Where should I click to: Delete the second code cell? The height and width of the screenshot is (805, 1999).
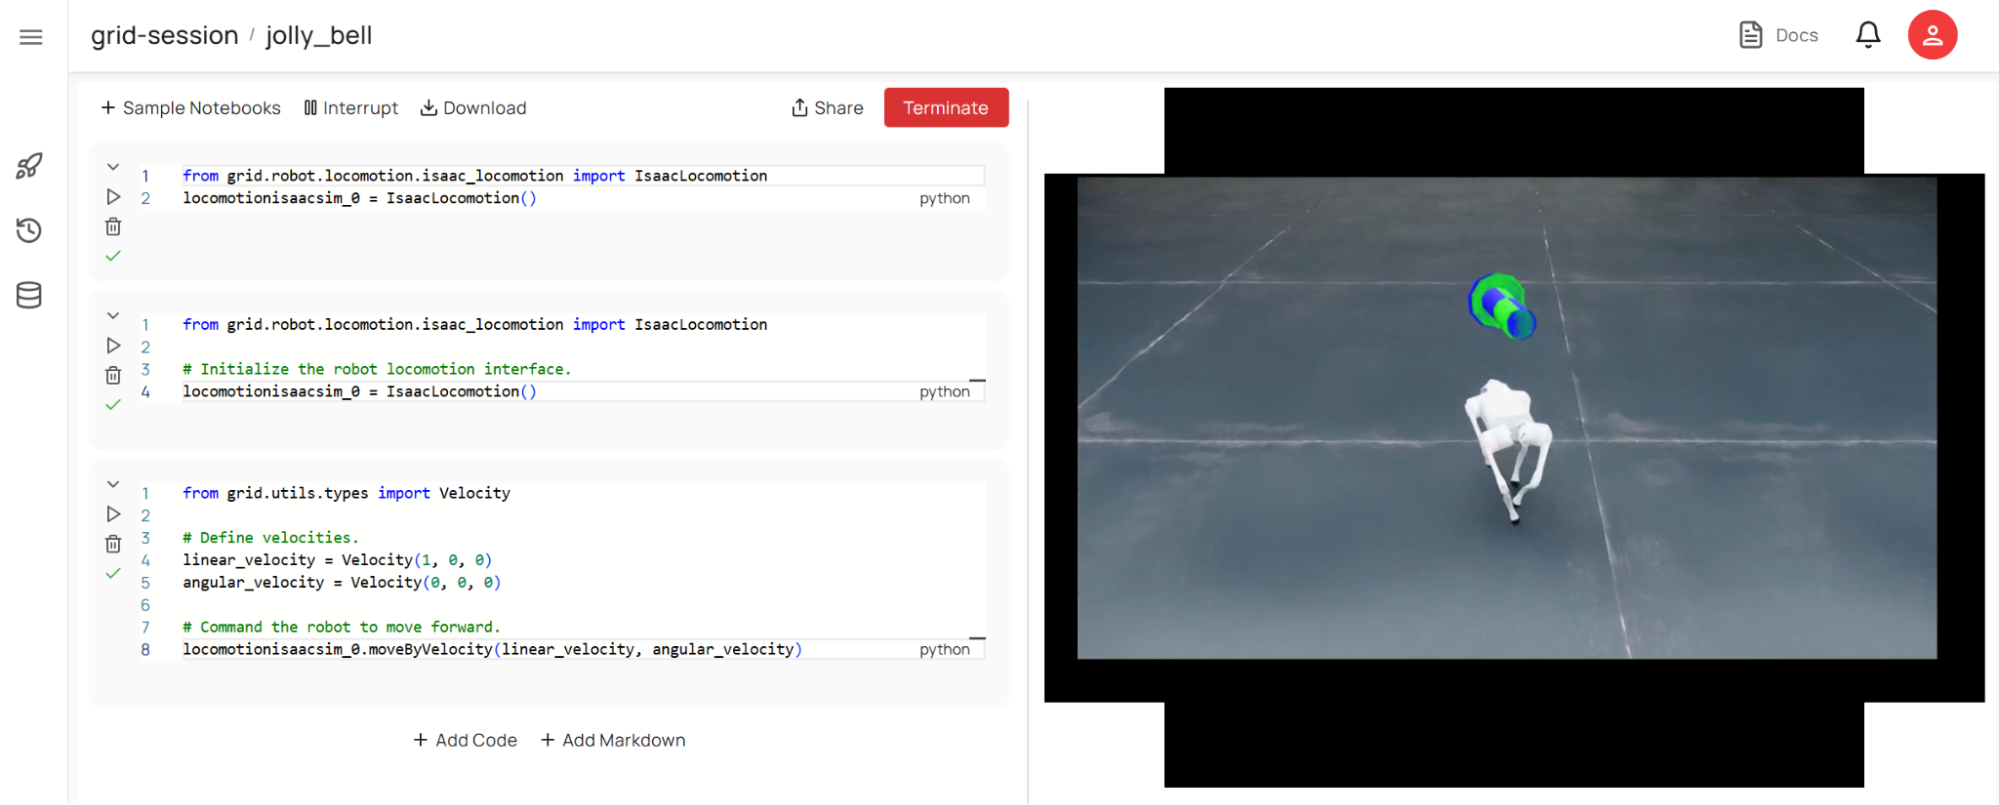click(113, 376)
